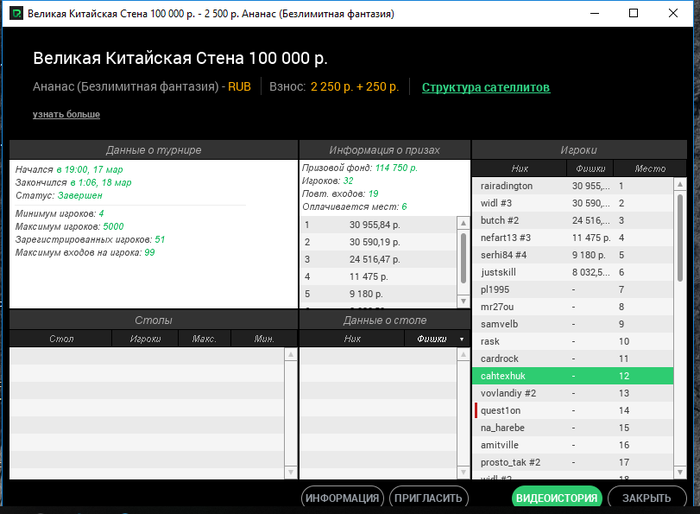This screenshot has height=514, width=700.
Task: Sort players list by Фишки column
Action: coord(590,168)
